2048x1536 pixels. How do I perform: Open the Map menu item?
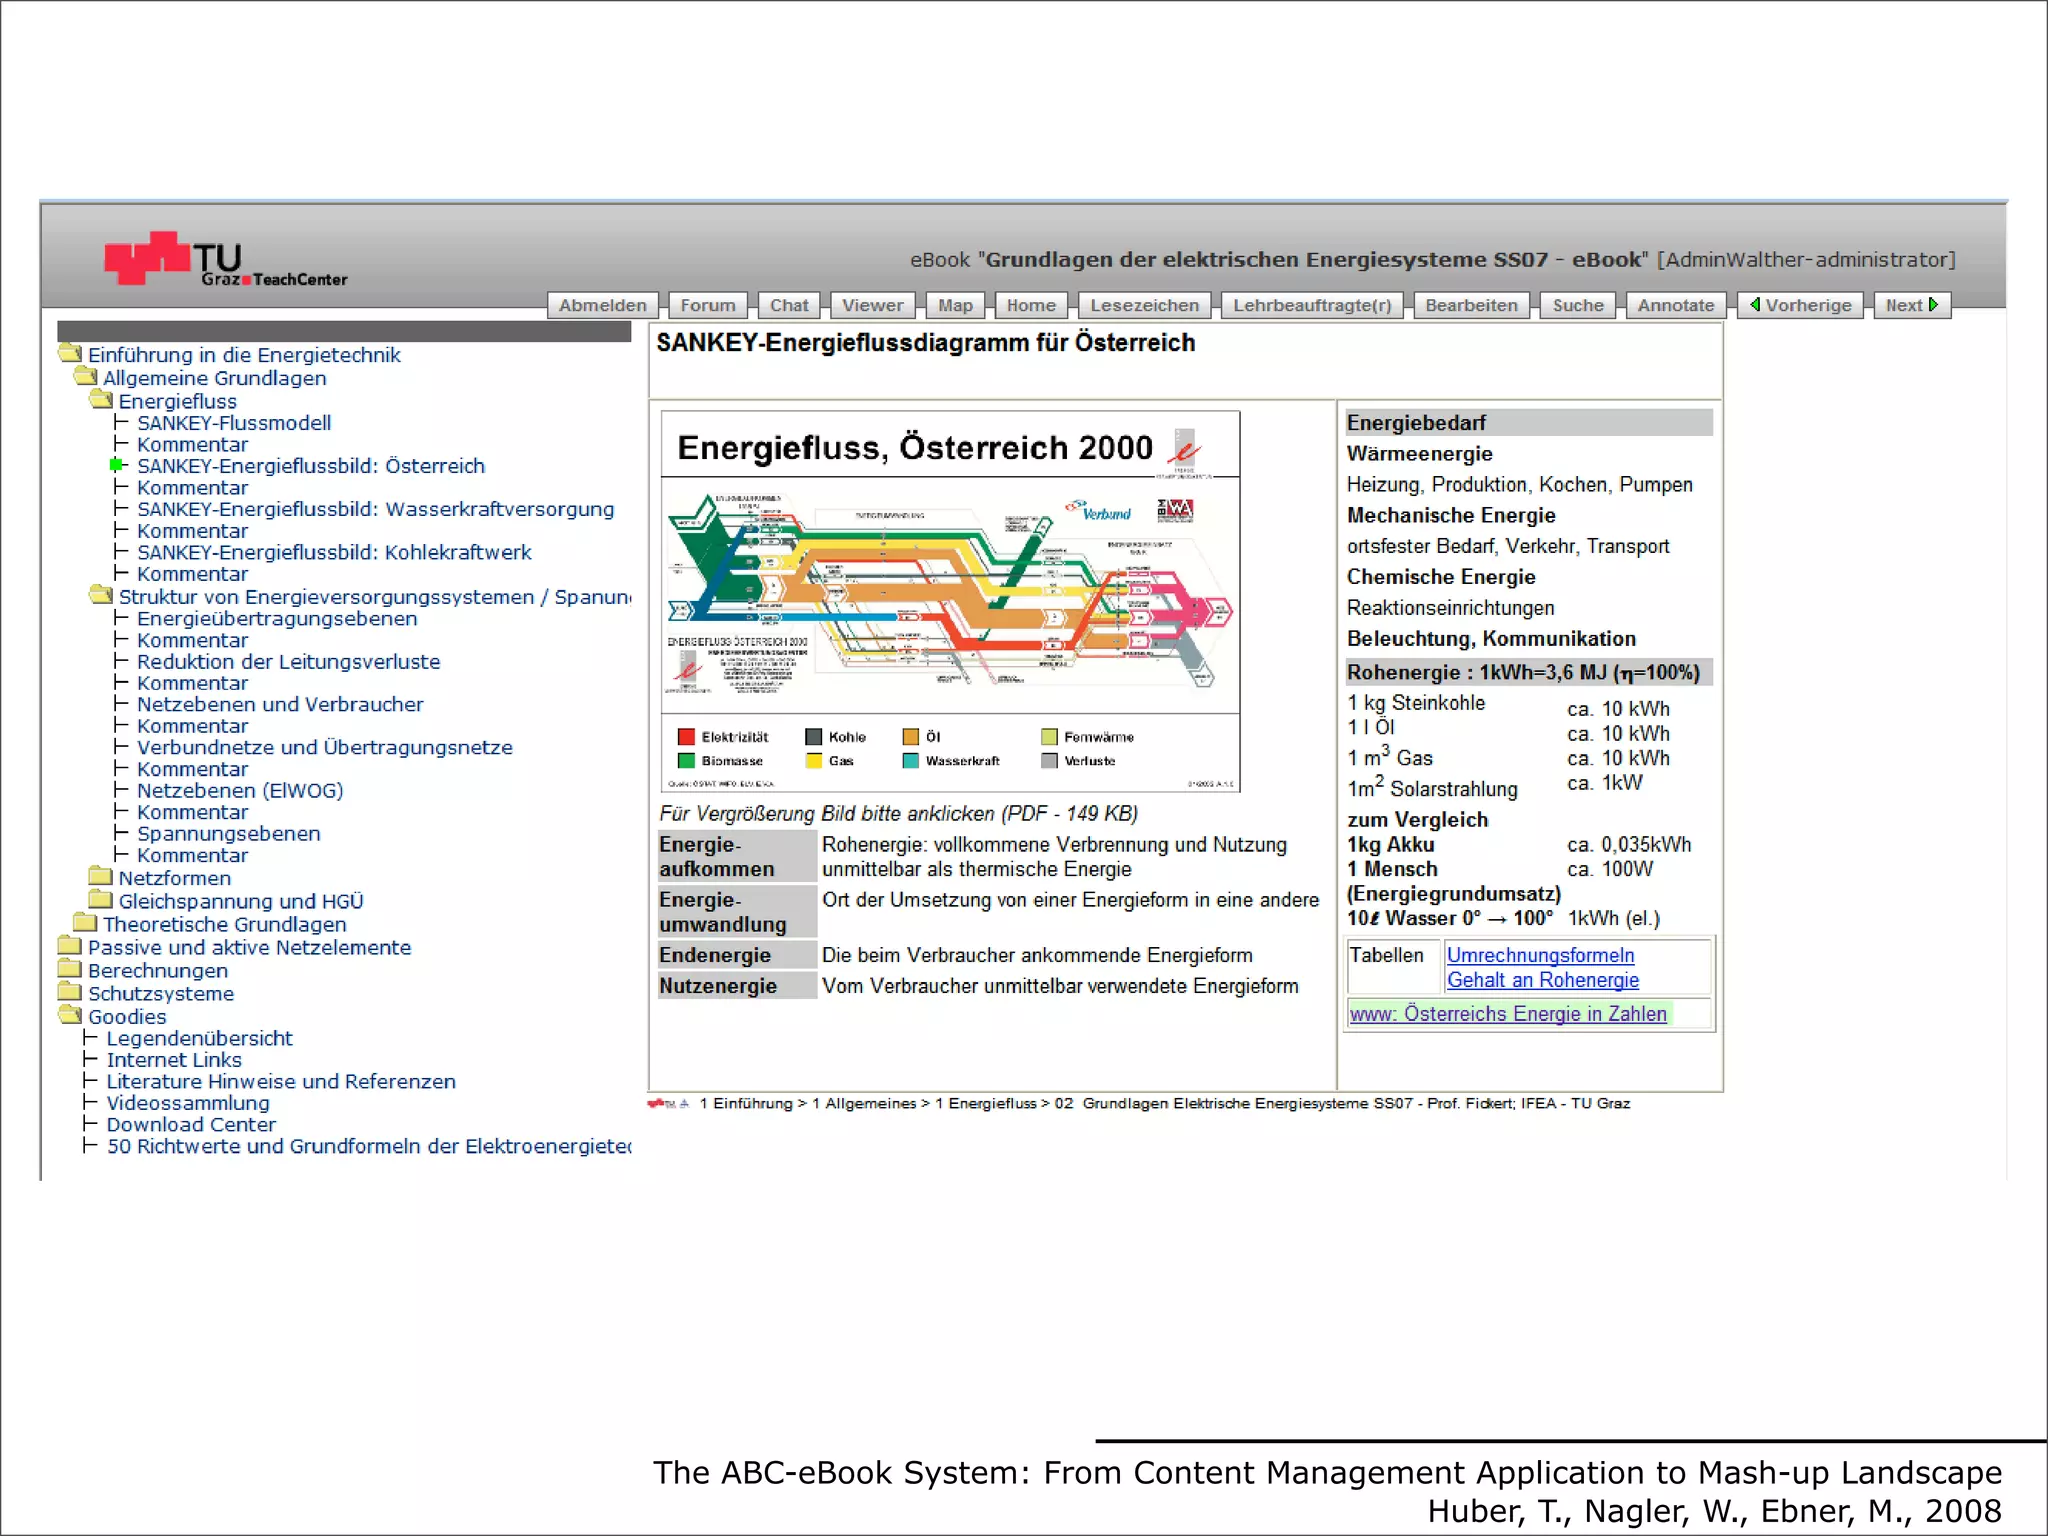point(955,306)
